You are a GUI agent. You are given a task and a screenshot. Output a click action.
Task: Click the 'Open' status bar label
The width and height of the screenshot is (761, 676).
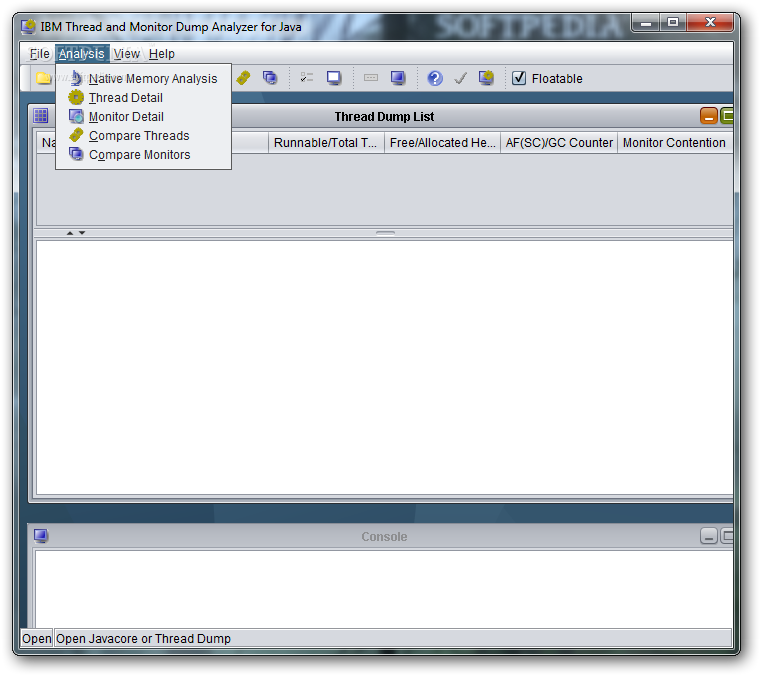36,639
